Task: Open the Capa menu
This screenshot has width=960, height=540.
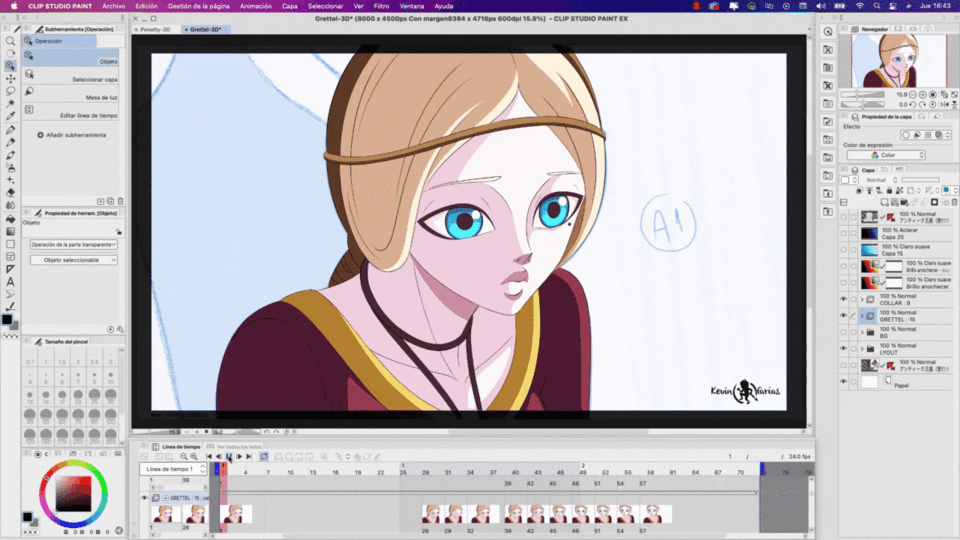Action: (x=290, y=6)
